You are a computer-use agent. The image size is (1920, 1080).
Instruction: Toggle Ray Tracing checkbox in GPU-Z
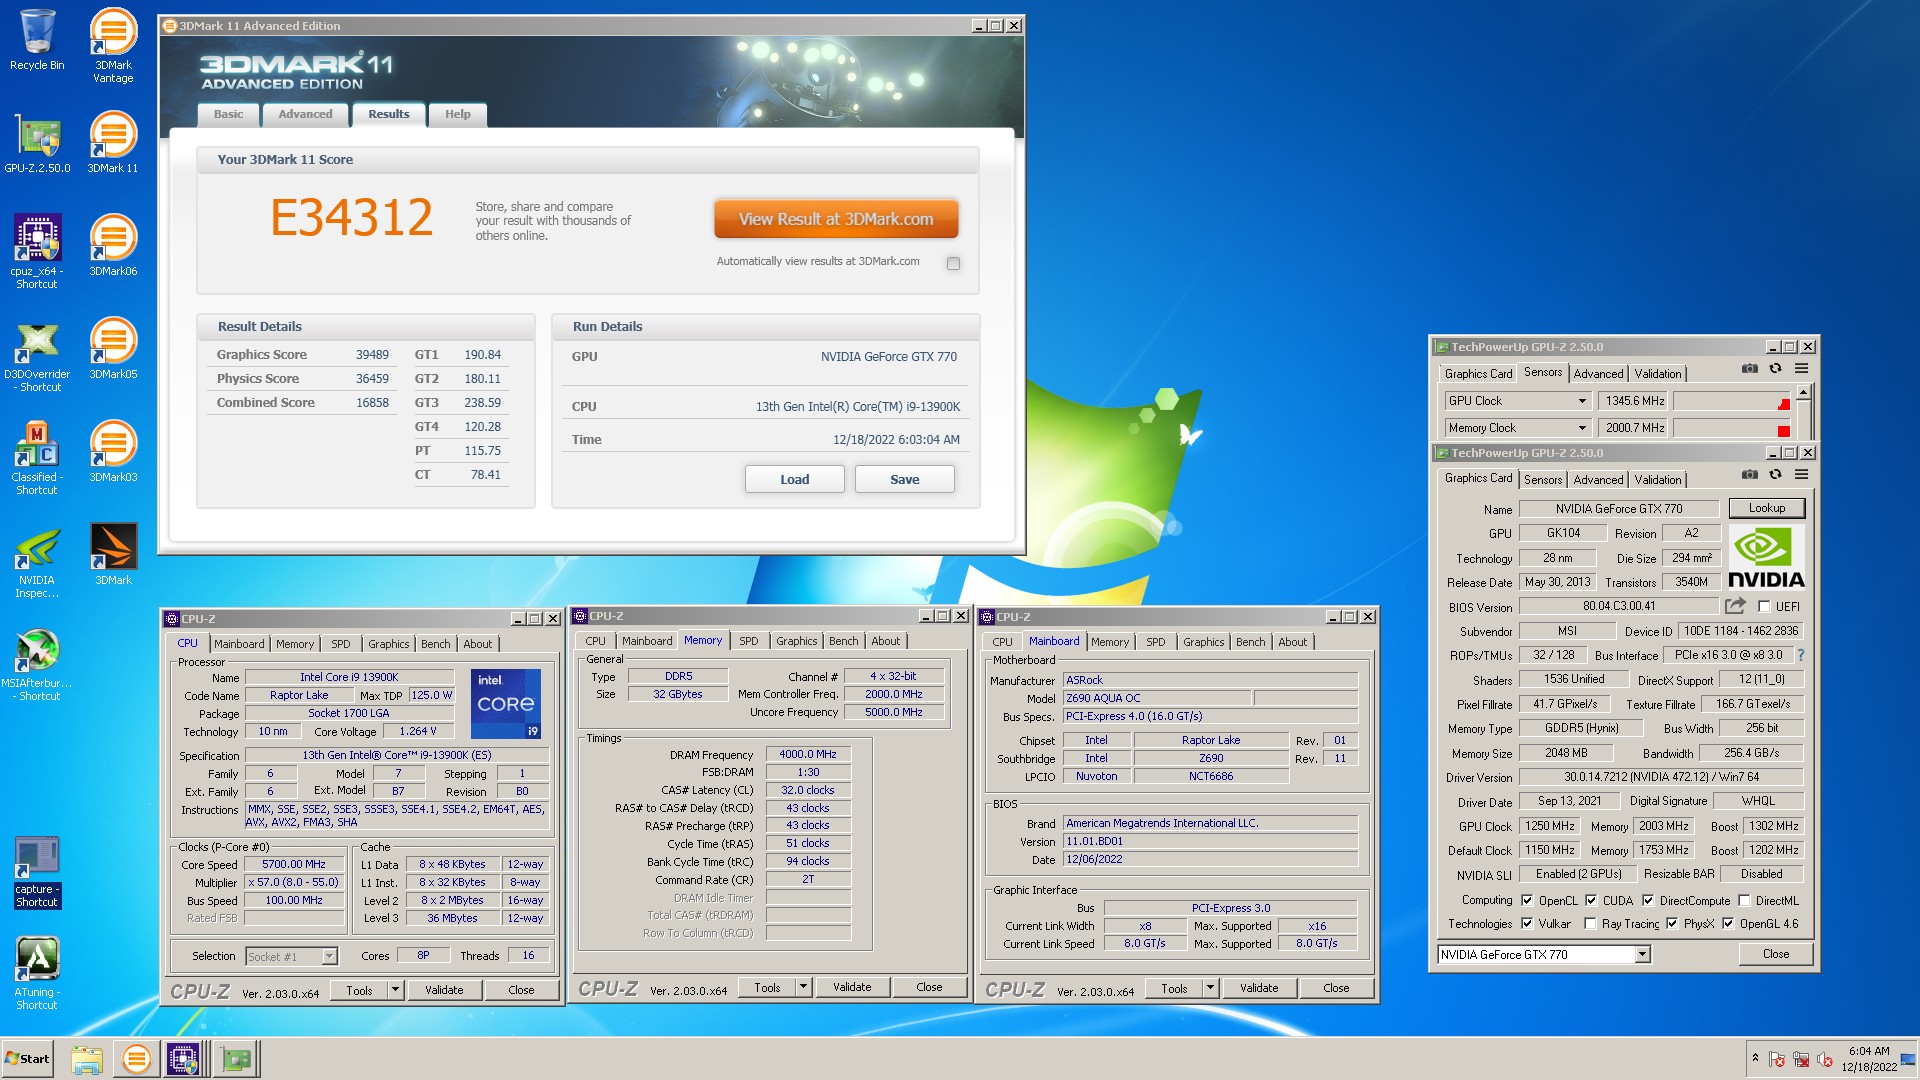[1590, 924]
